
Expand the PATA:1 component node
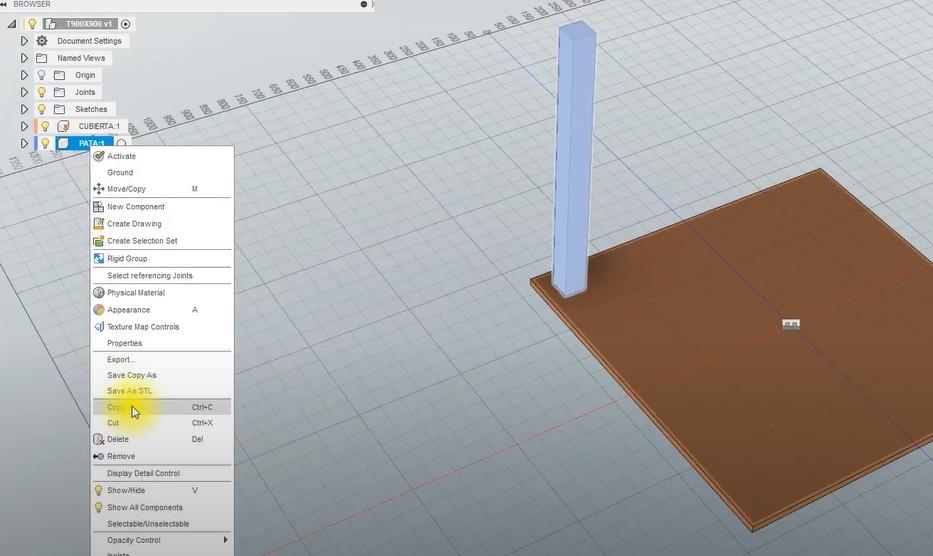tap(24, 143)
